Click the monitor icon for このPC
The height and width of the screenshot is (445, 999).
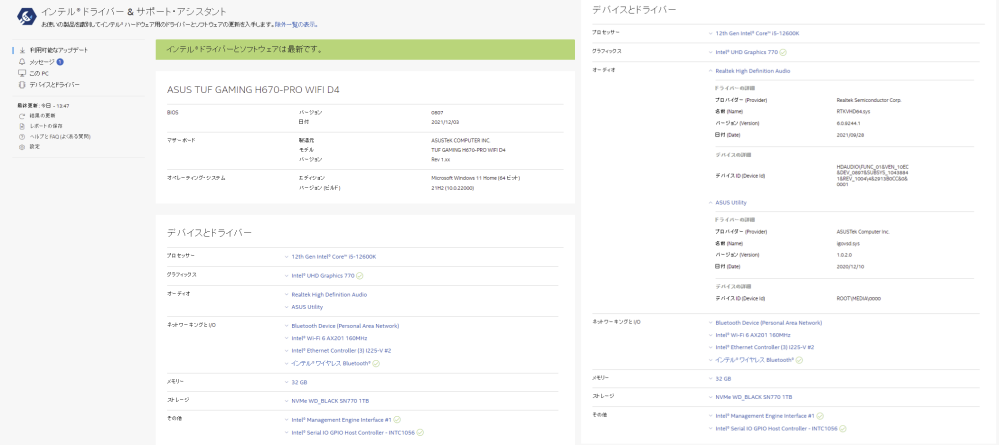(x=22, y=73)
